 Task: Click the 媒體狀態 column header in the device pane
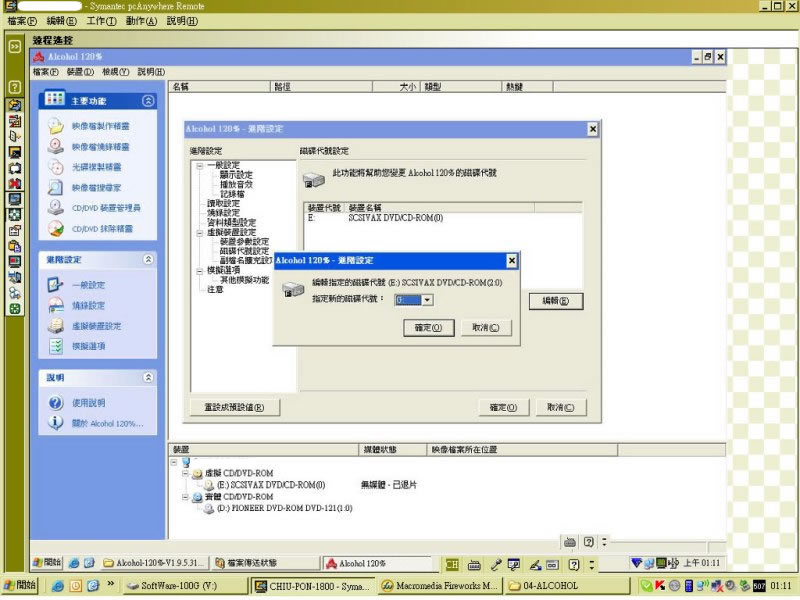(x=392, y=449)
